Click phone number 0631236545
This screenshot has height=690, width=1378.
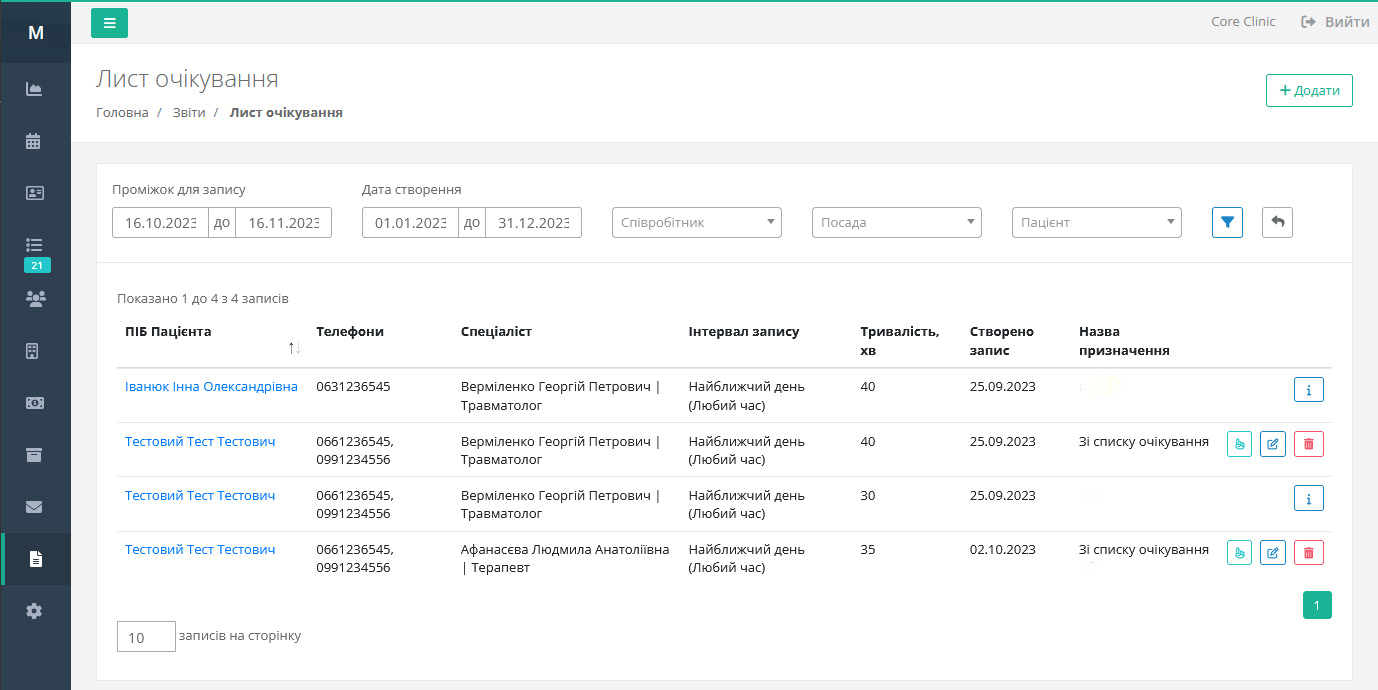353,387
